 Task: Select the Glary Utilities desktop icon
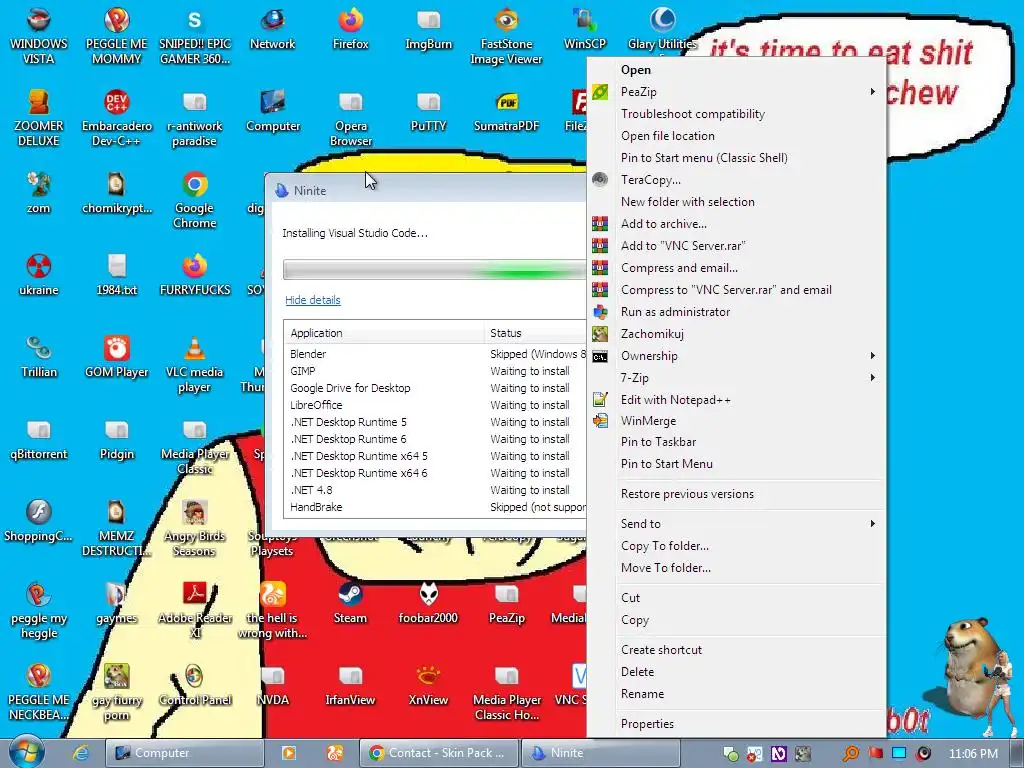click(x=662, y=28)
